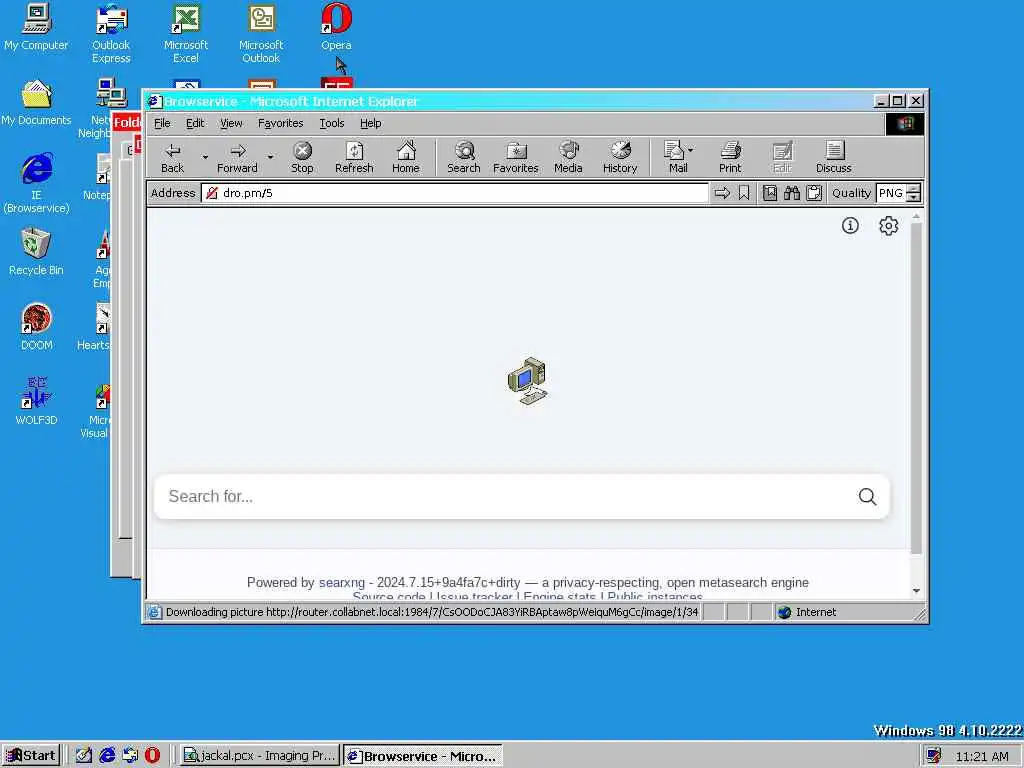
Task: Click the Back toolbar button
Action: tap(172, 157)
